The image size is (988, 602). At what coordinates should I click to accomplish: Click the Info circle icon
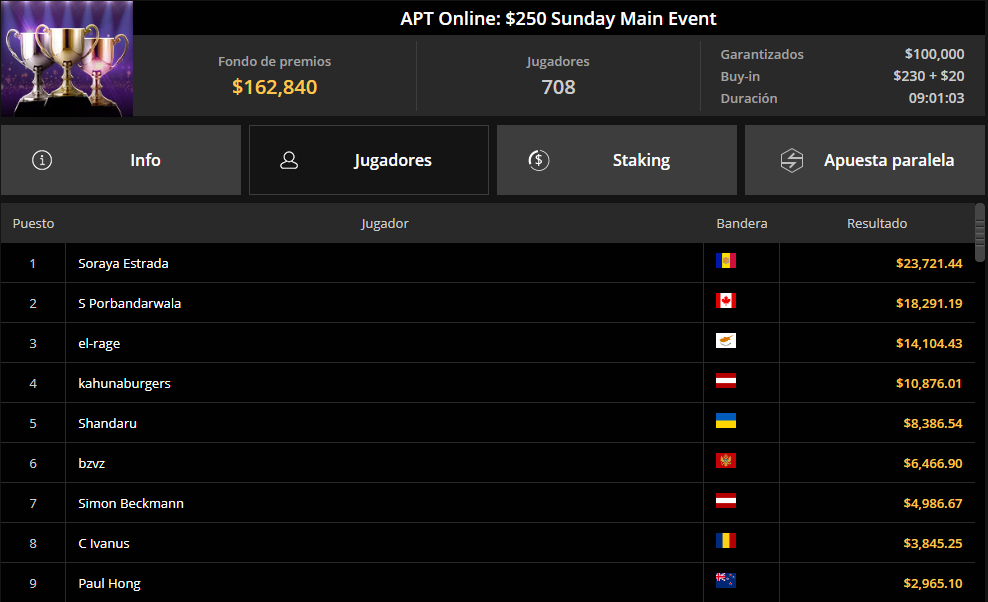point(42,160)
